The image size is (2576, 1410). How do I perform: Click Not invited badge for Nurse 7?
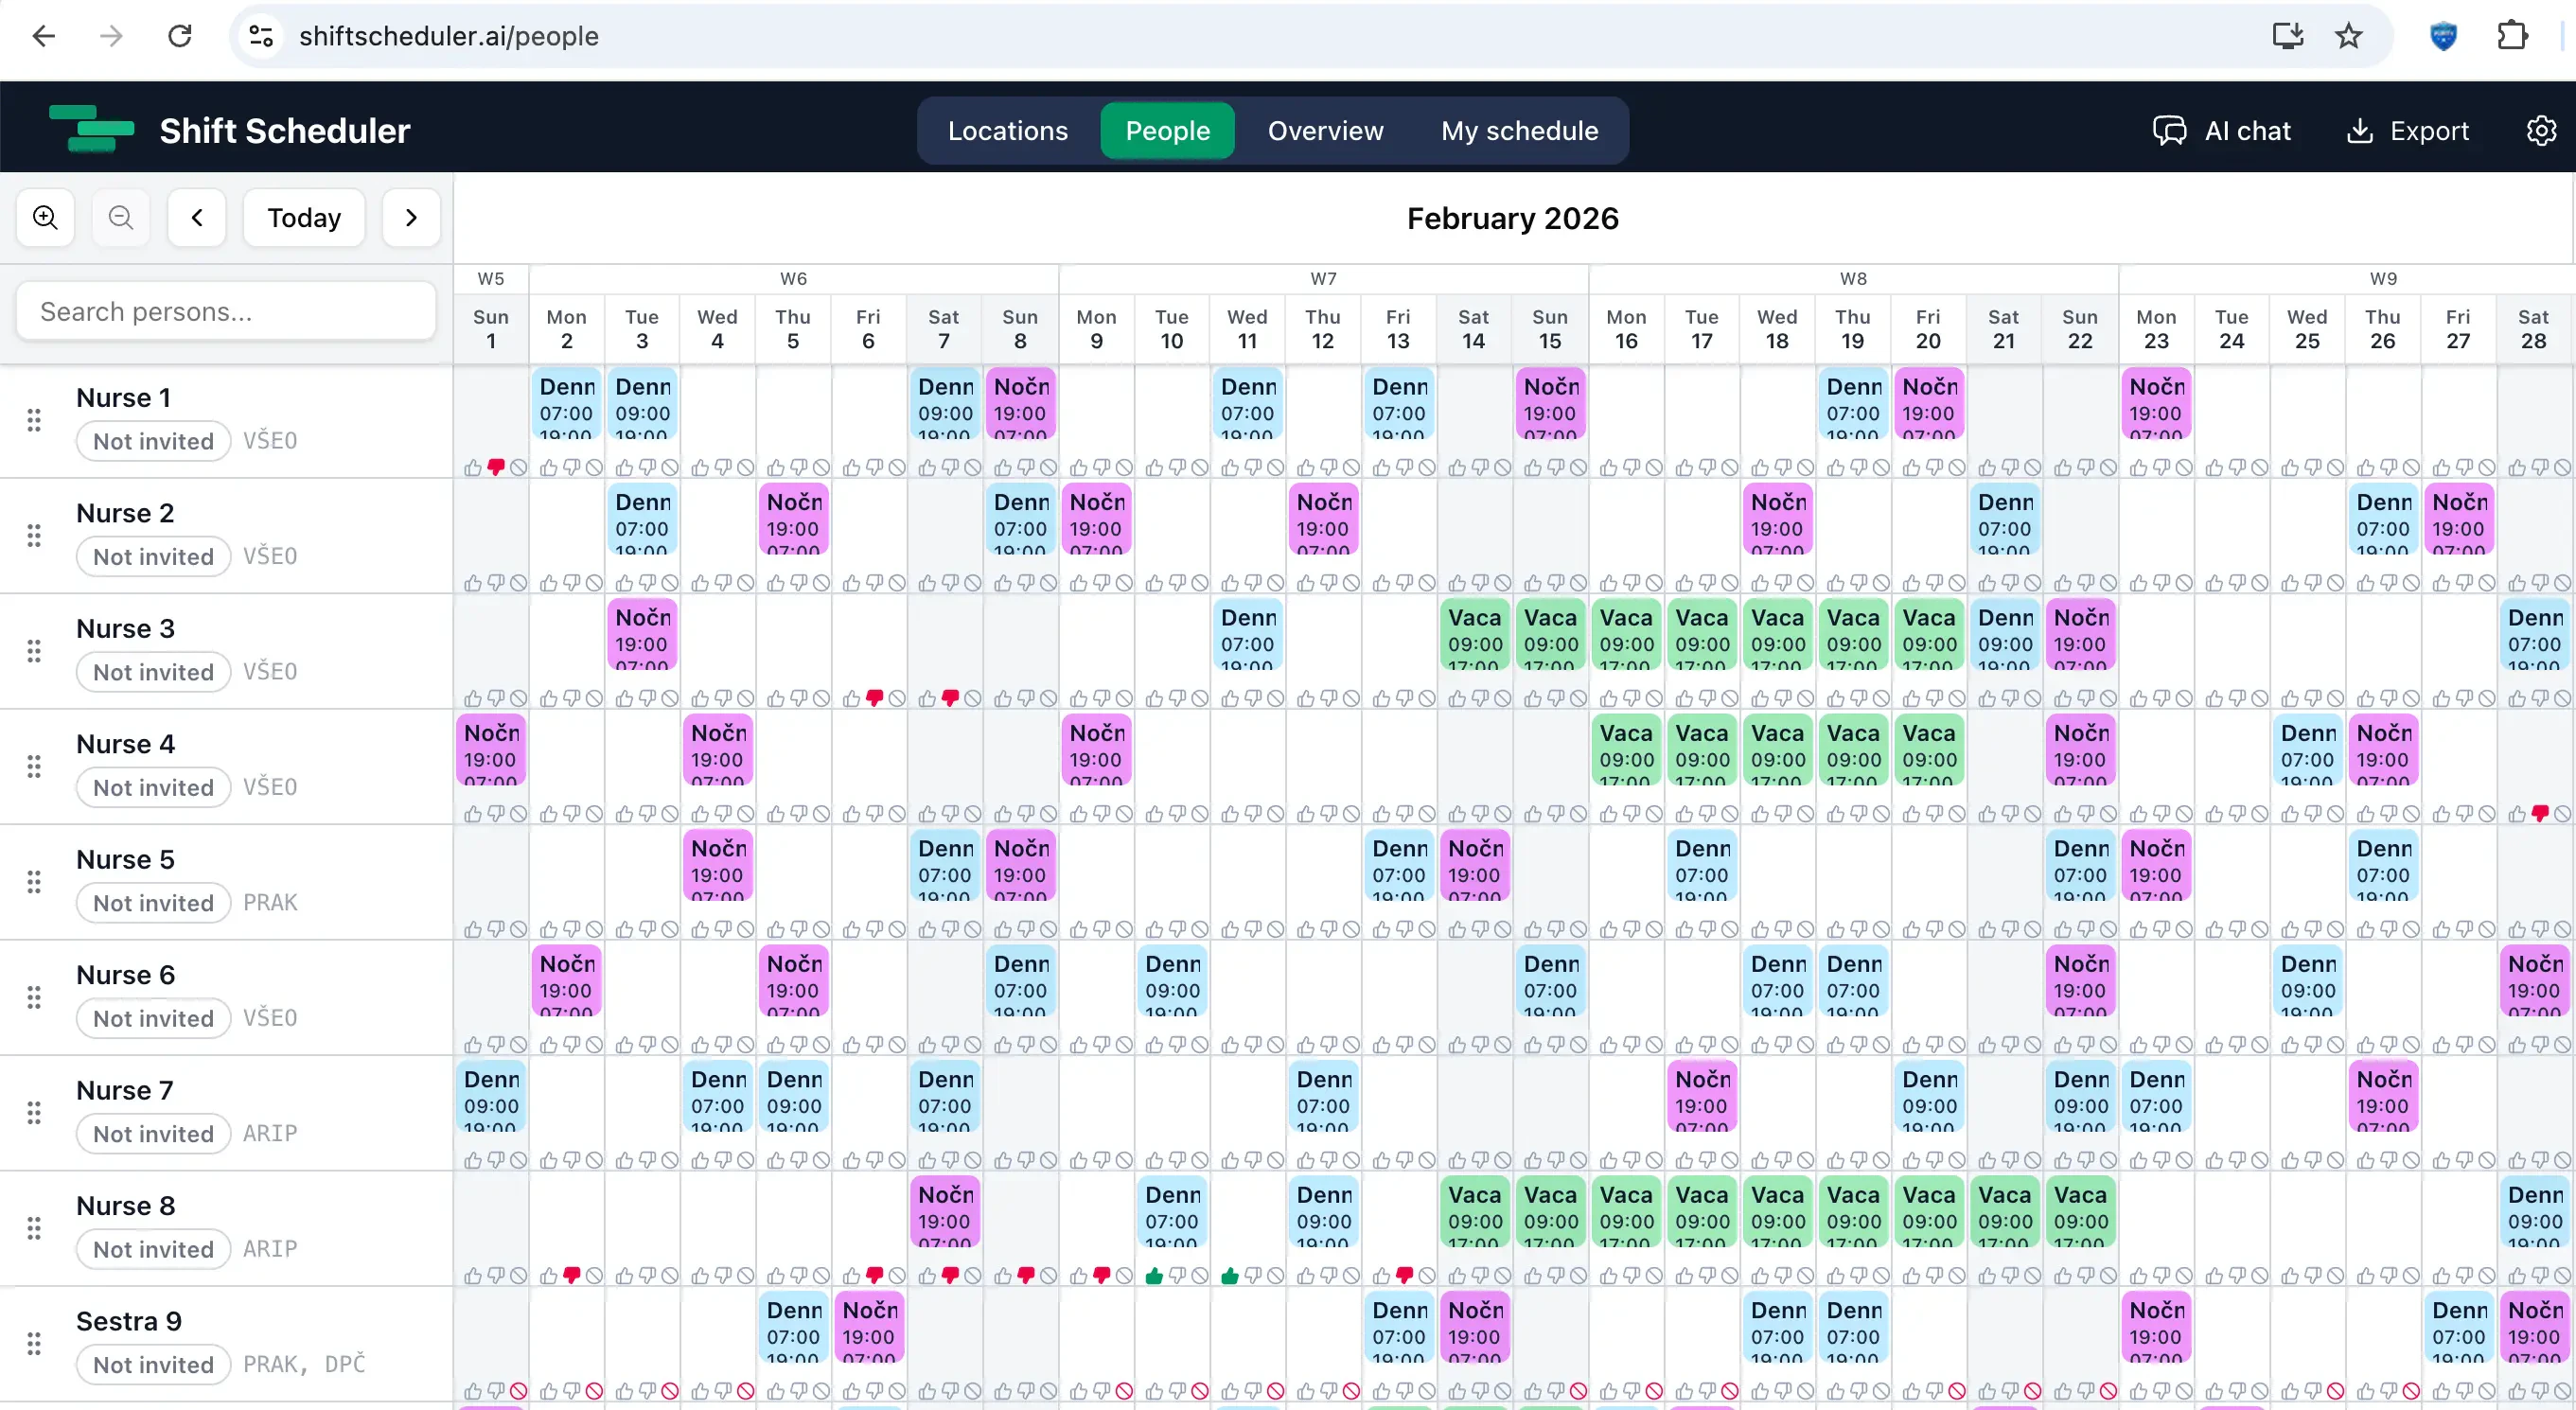[x=153, y=1134]
